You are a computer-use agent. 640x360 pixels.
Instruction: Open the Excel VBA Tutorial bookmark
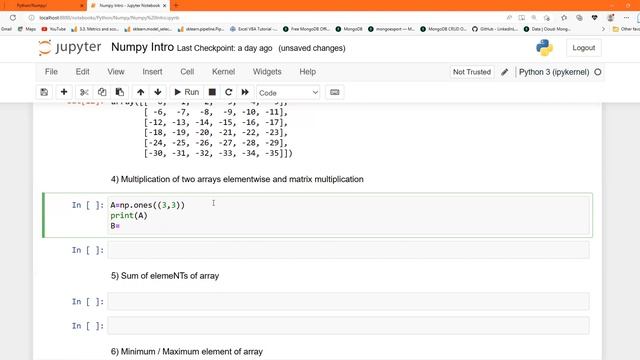coord(253,29)
